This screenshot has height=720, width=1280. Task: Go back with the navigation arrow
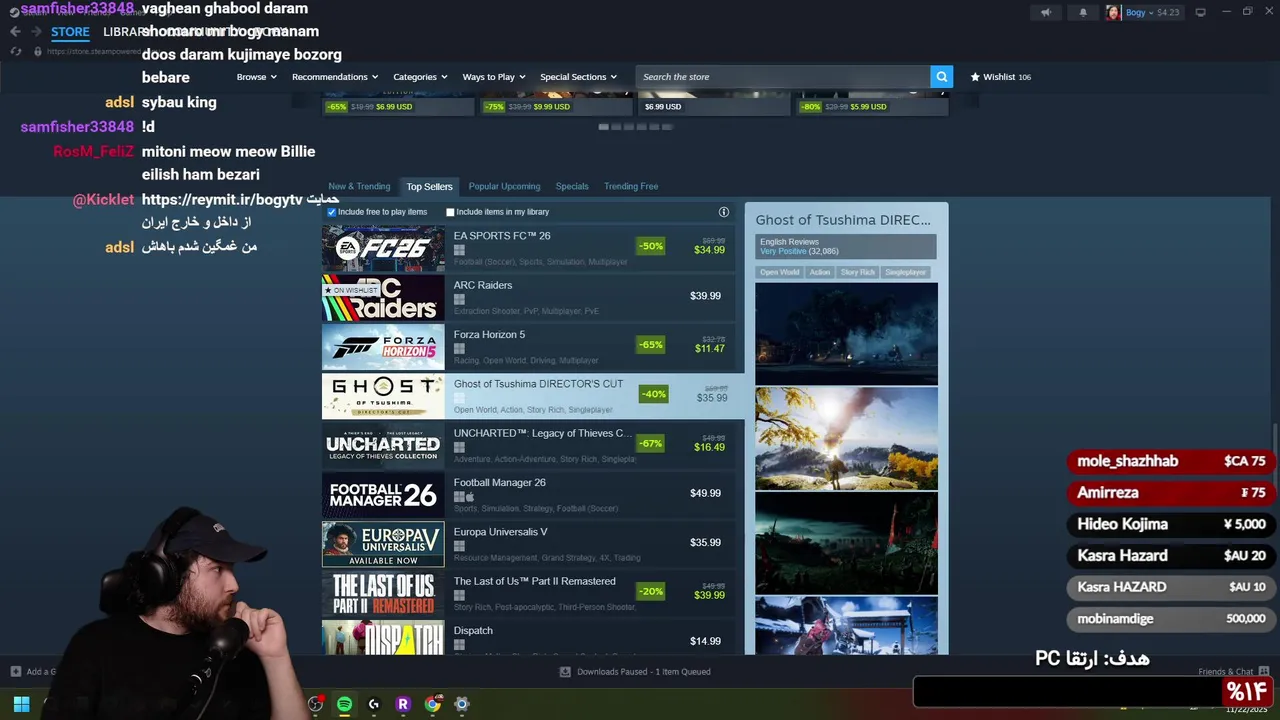[x=15, y=32]
